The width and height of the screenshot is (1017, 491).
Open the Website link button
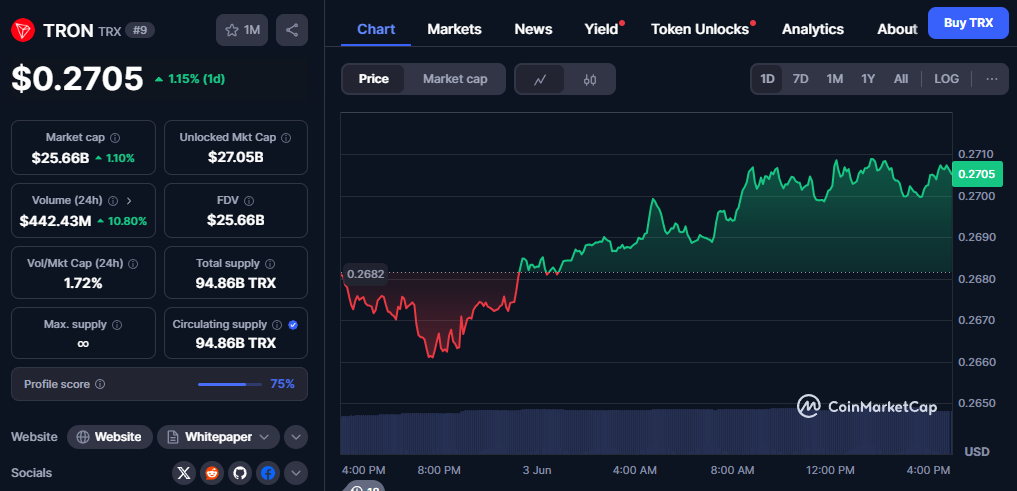110,437
